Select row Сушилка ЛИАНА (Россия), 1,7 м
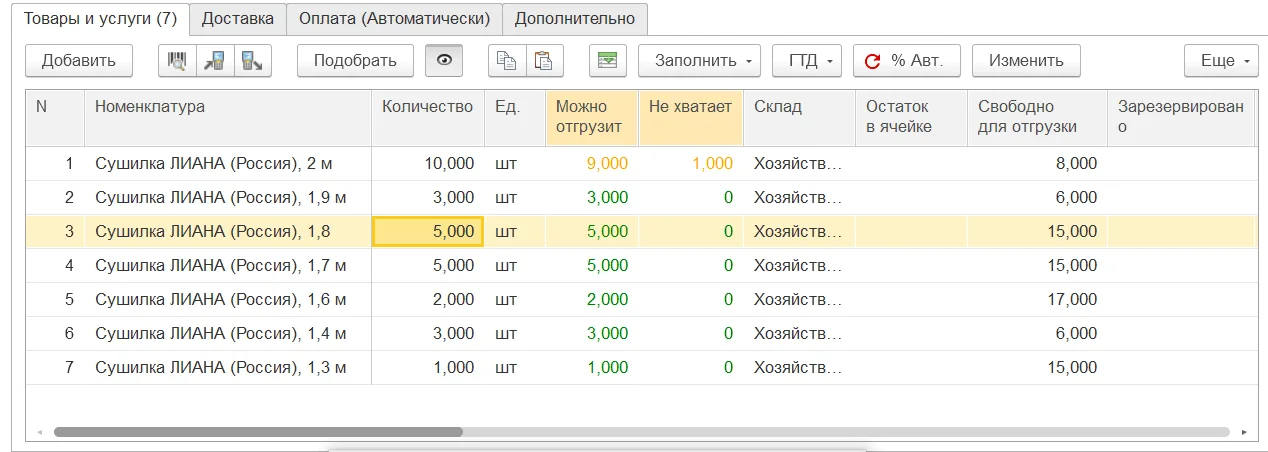The width and height of the screenshot is (1268, 452). point(640,265)
